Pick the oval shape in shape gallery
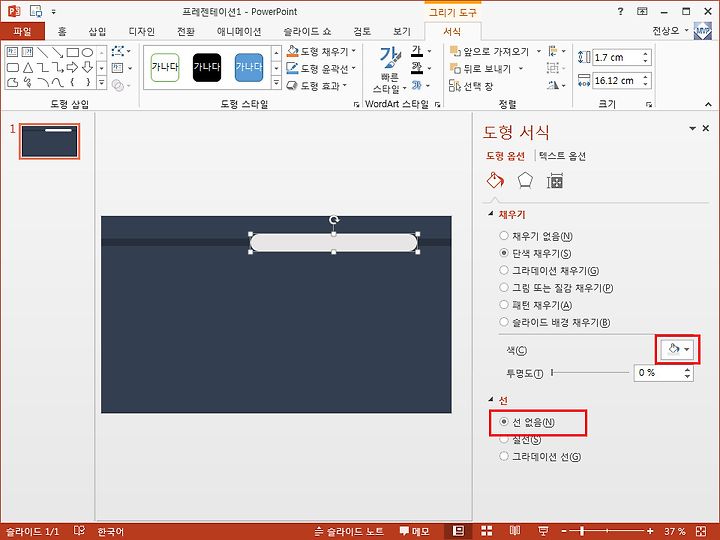720x540 pixels. [x=87, y=52]
